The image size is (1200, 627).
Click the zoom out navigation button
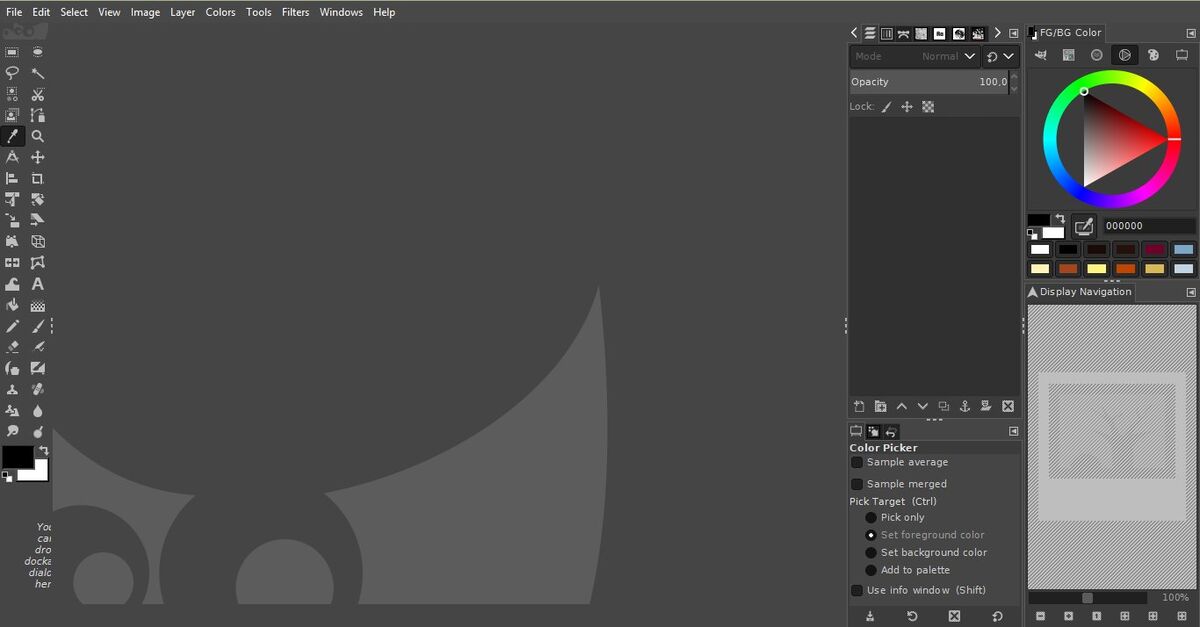pyautogui.click(x=1040, y=616)
